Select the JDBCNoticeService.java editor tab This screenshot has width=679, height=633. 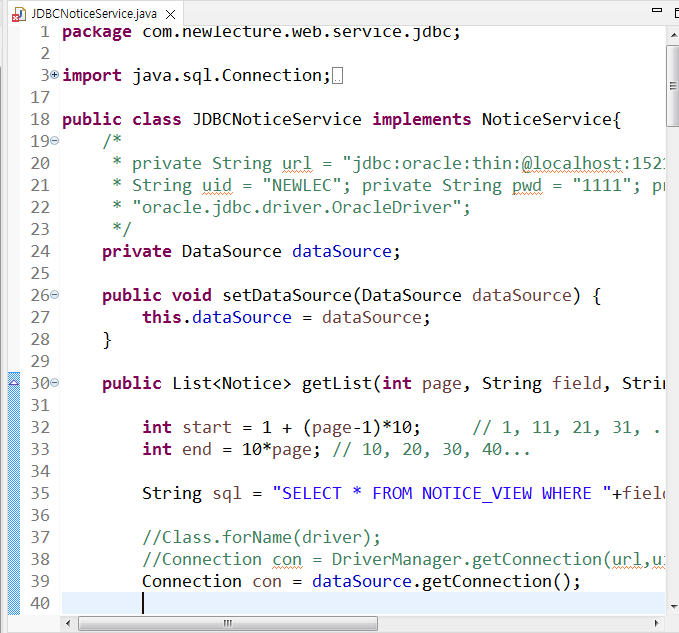pos(94,14)
